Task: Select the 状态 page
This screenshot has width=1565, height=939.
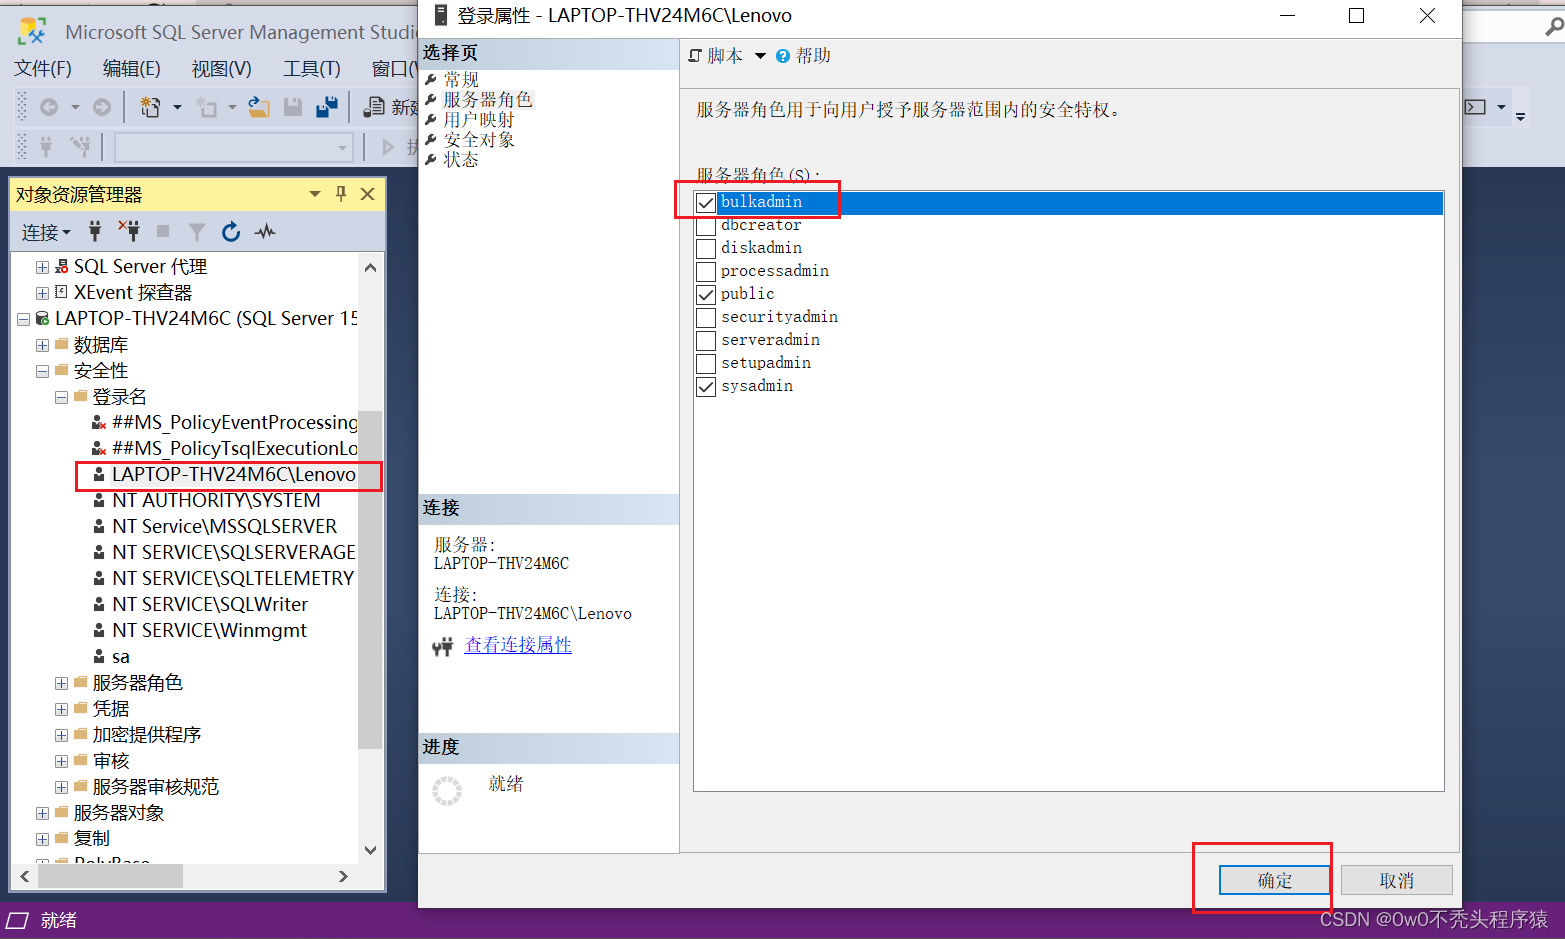Action: [x=461, y=160]
